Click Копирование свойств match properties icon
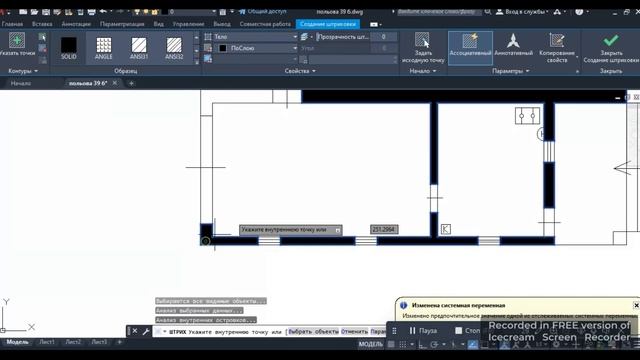Screen dimensions: 640x360 coord(557,40)
